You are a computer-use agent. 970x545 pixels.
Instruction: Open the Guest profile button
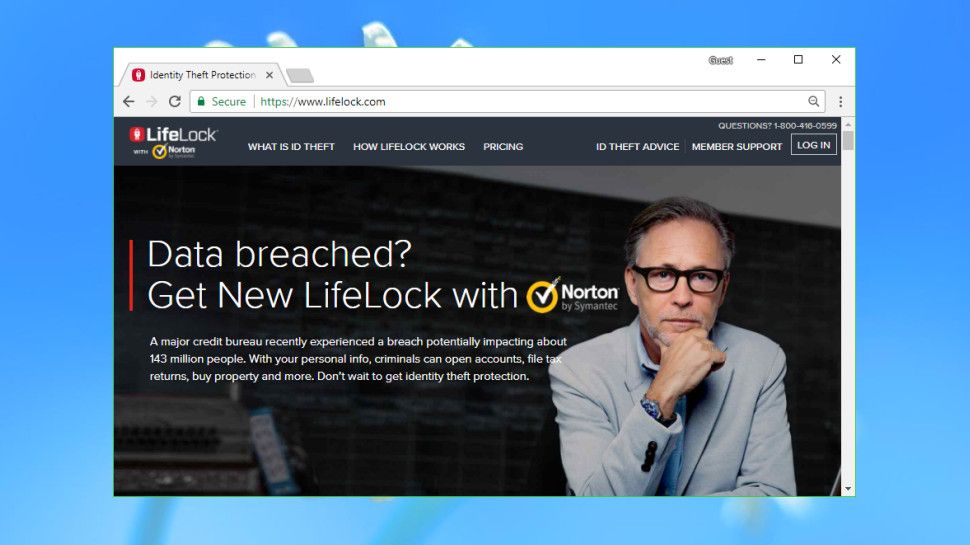[721, 60]
